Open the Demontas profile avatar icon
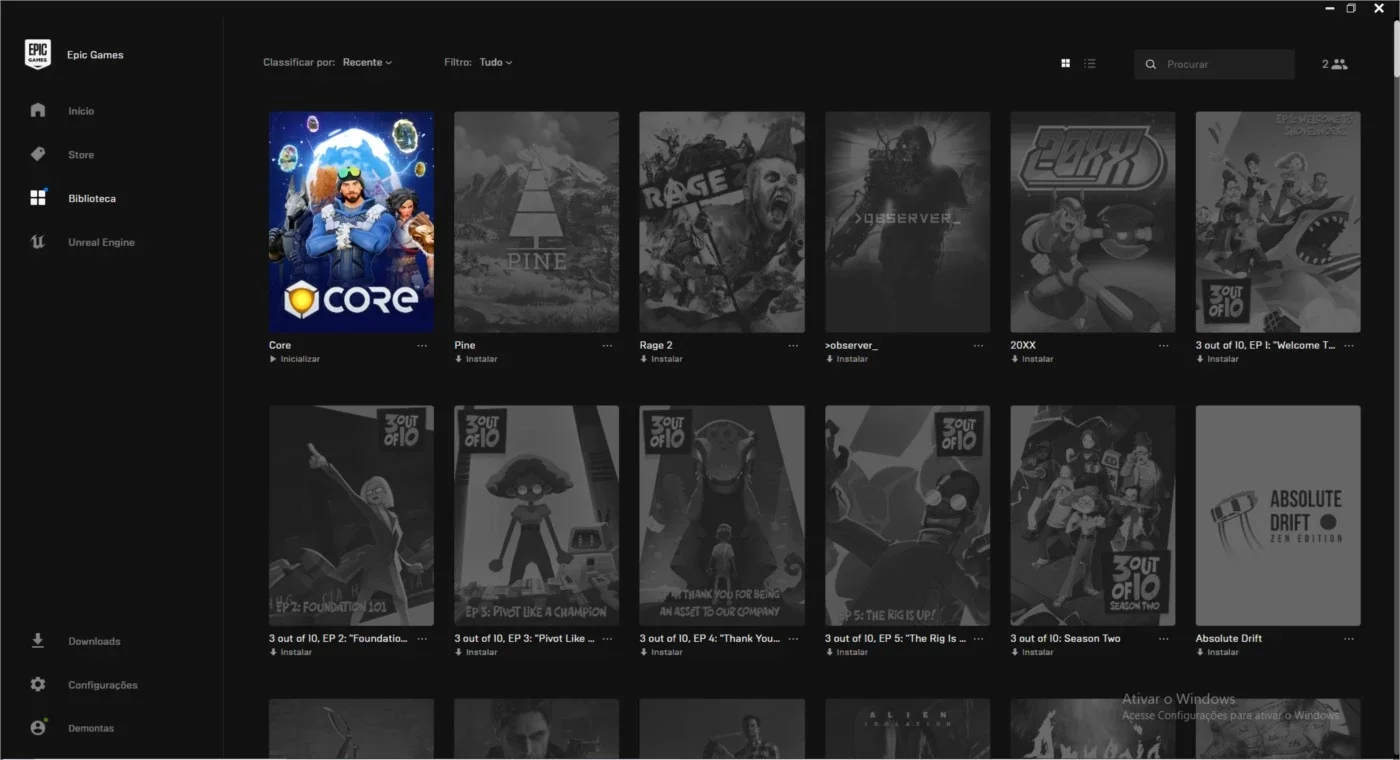Viewport: 1400px width, 760px height. point(38,728)
